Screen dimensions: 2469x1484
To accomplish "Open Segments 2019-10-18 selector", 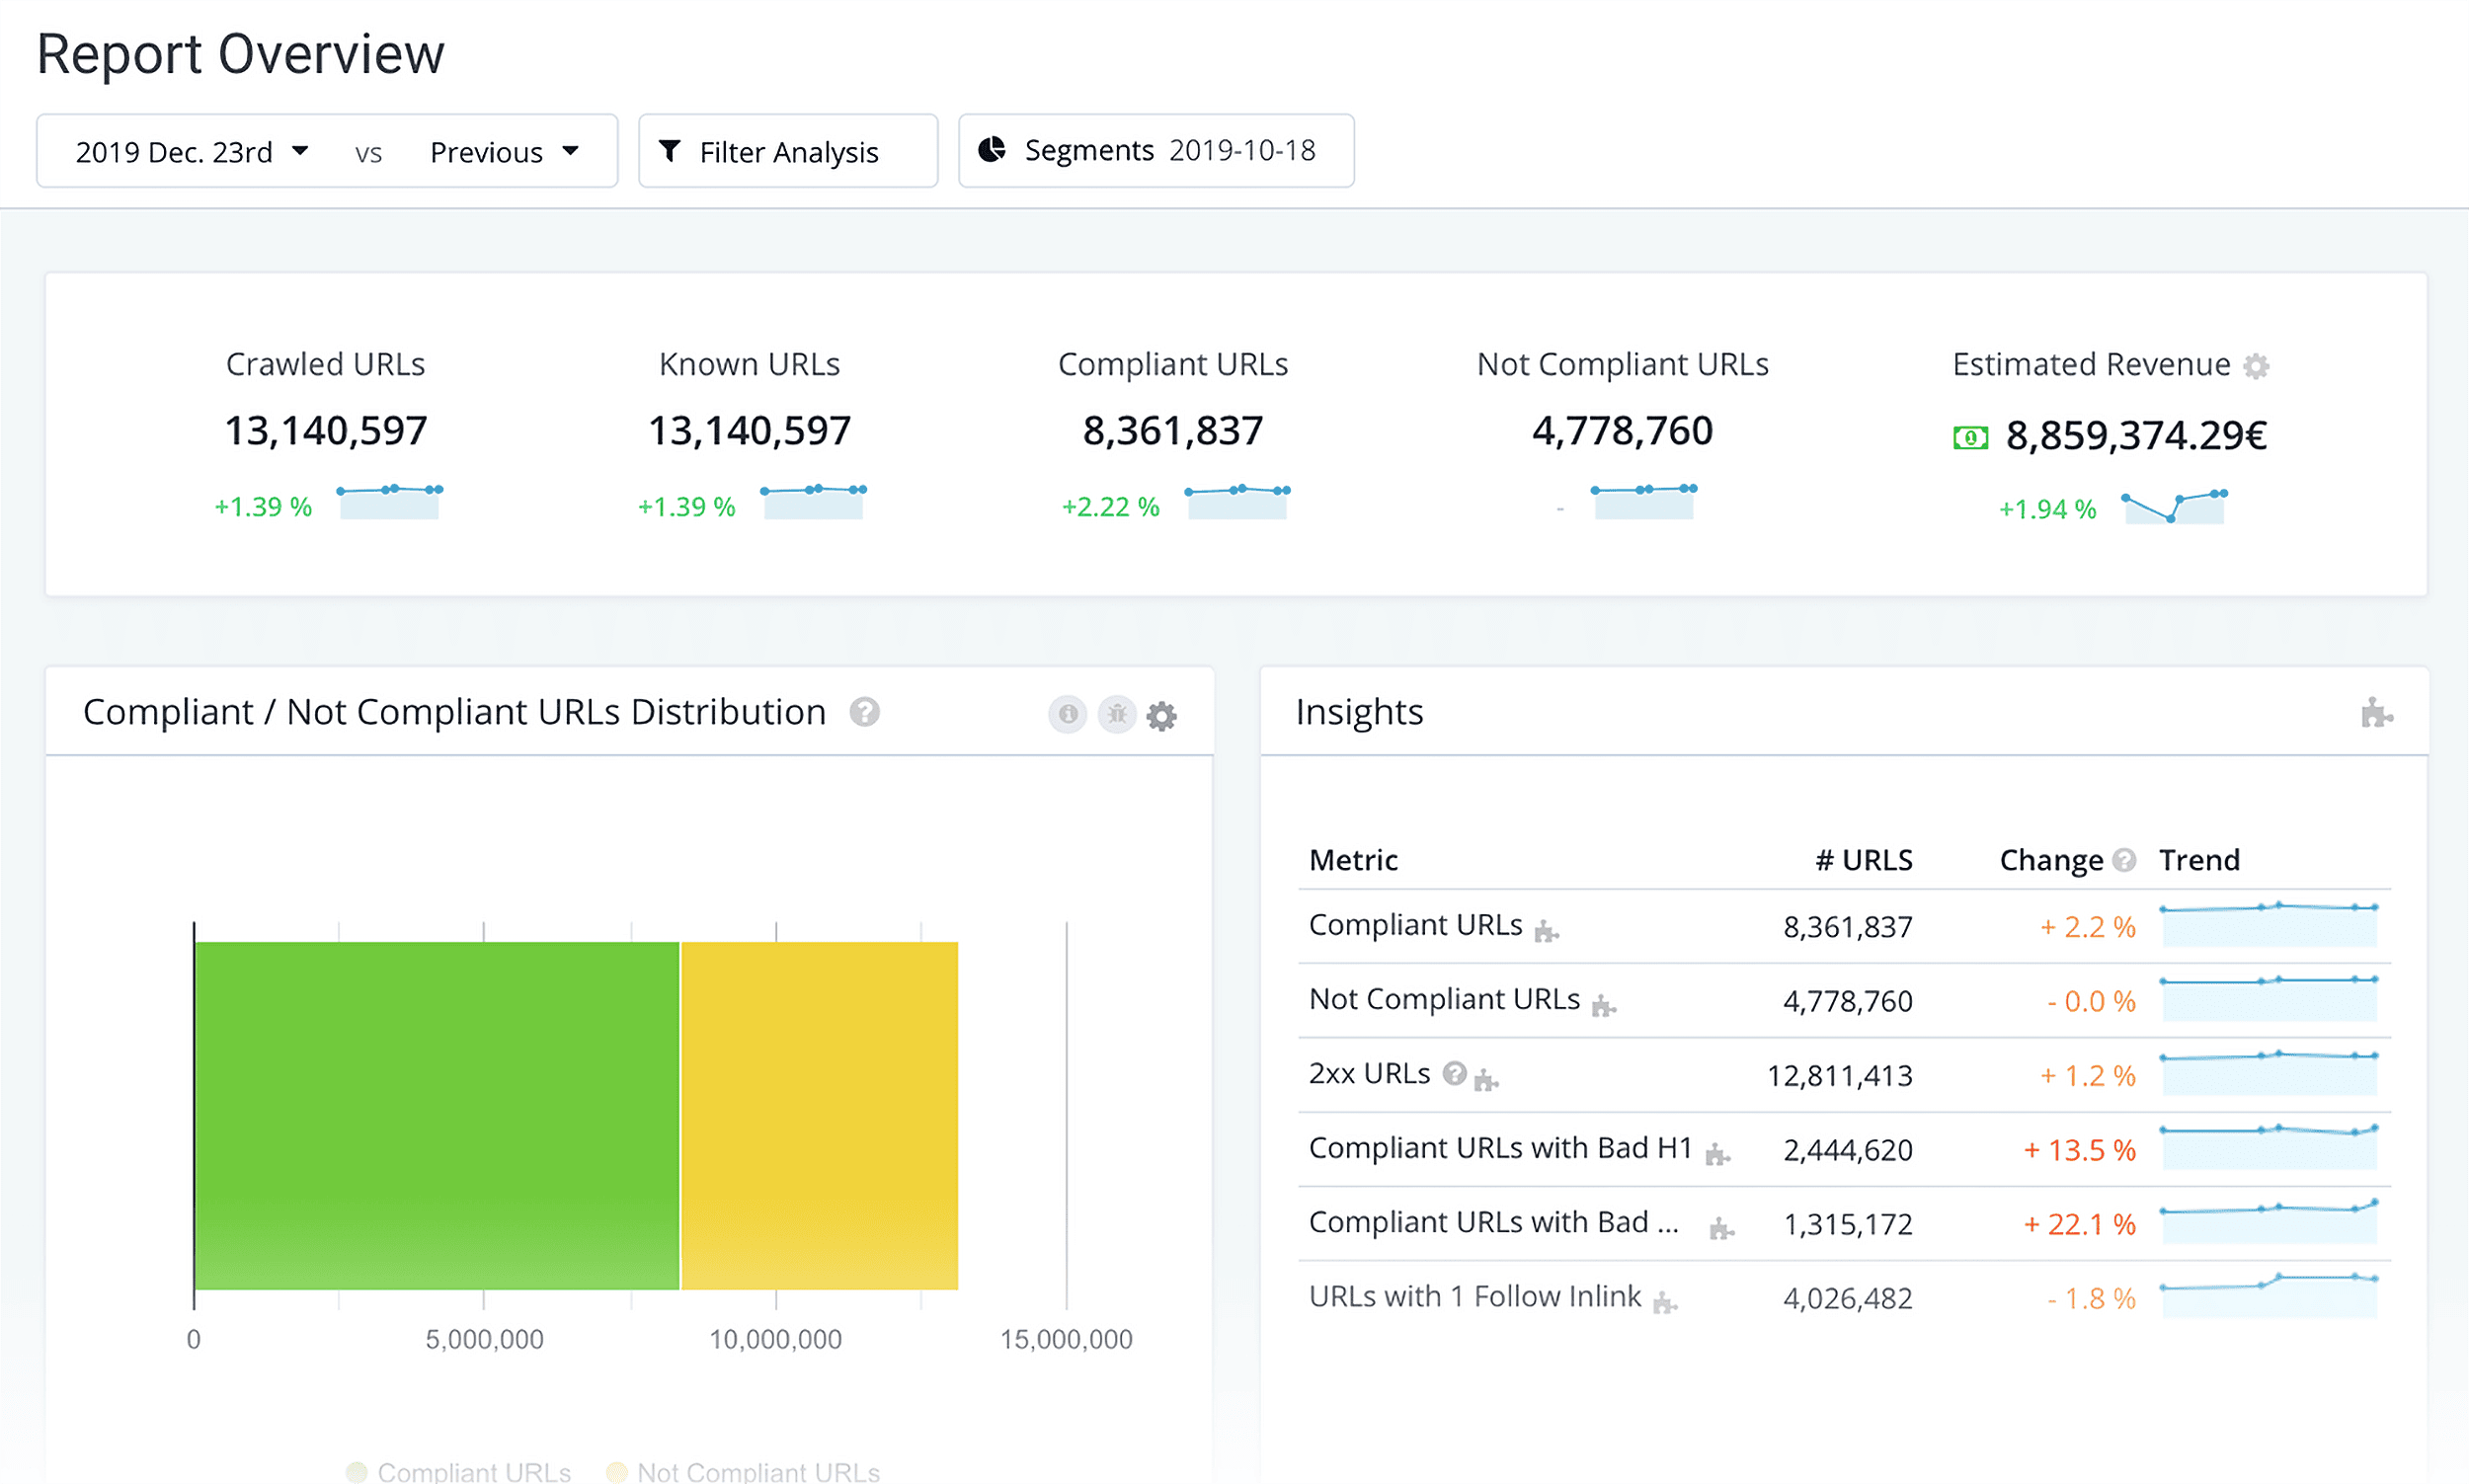I will coord(1156,151).
